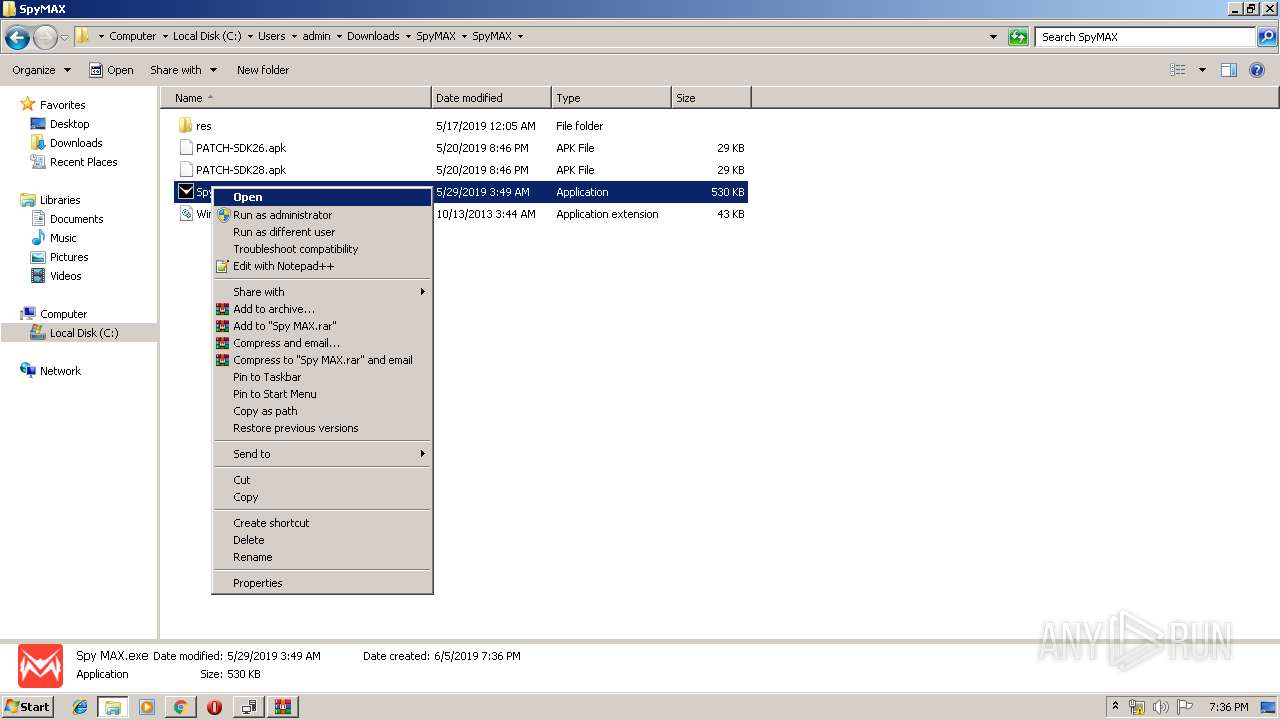Click the DLL application extension file icon
The height and width of the screenshot is (720, 1280).
pyautogui.click(x=185, y=214)
